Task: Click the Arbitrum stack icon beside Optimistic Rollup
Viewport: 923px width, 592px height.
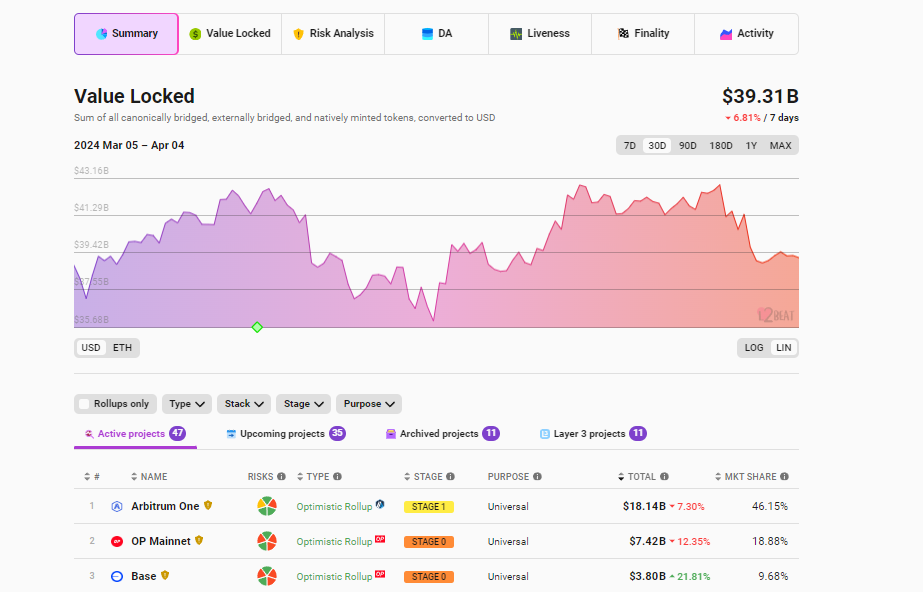Action: pos(380,504)
